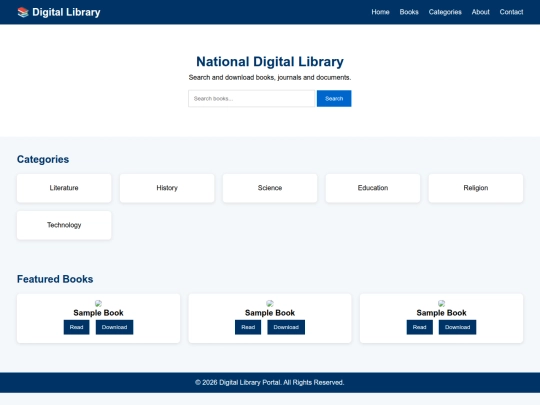Image resolution: width=540 pixels, height=405 pixels.
Task: Download the middle Sample Book
Action: click(x=286, y=327)
